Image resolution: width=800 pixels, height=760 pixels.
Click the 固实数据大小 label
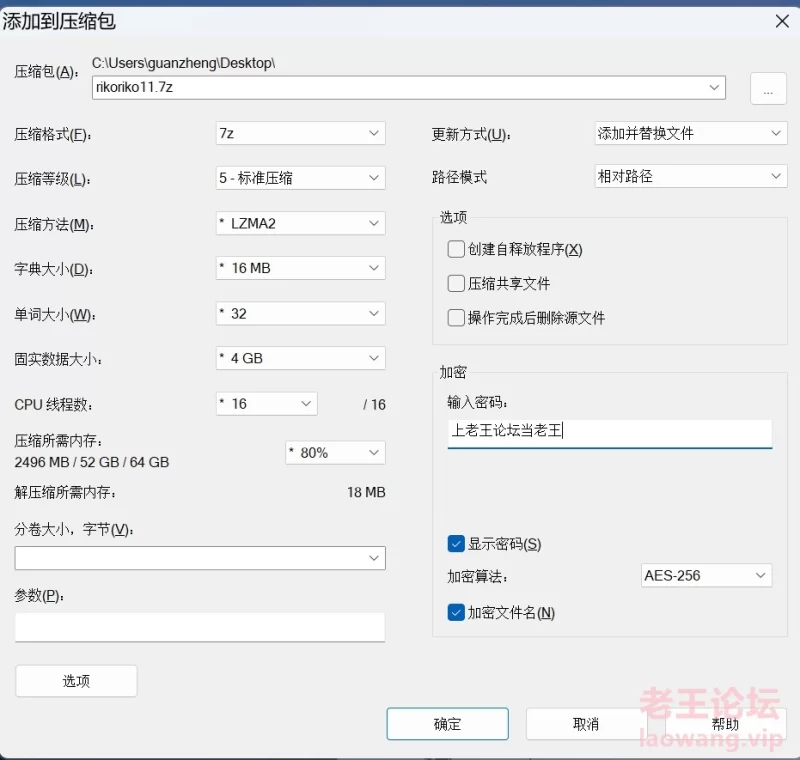58,360
